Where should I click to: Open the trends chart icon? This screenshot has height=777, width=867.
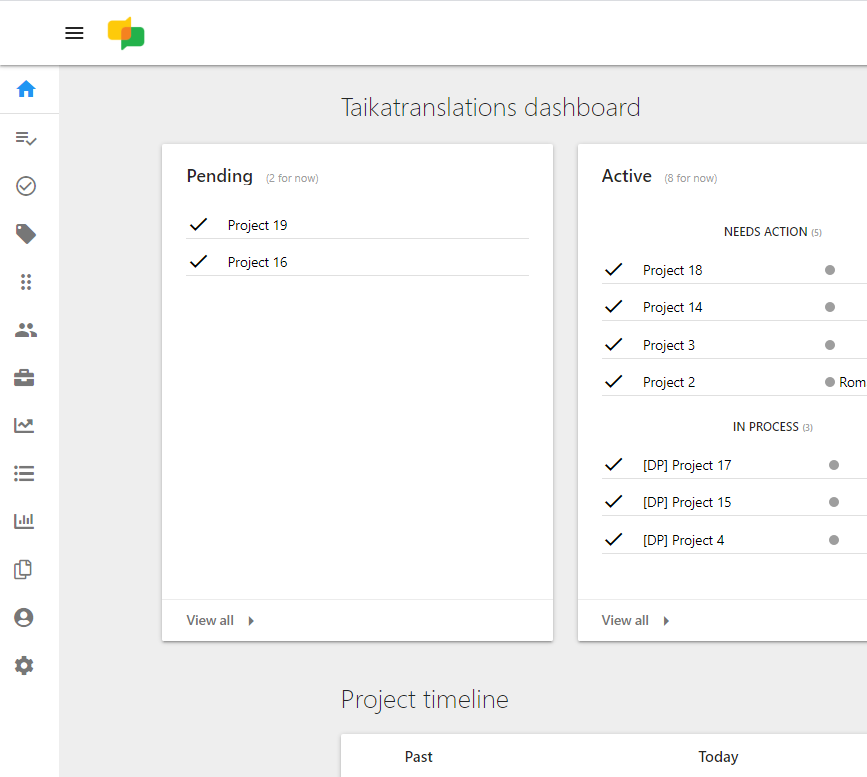tap(25, 425)
